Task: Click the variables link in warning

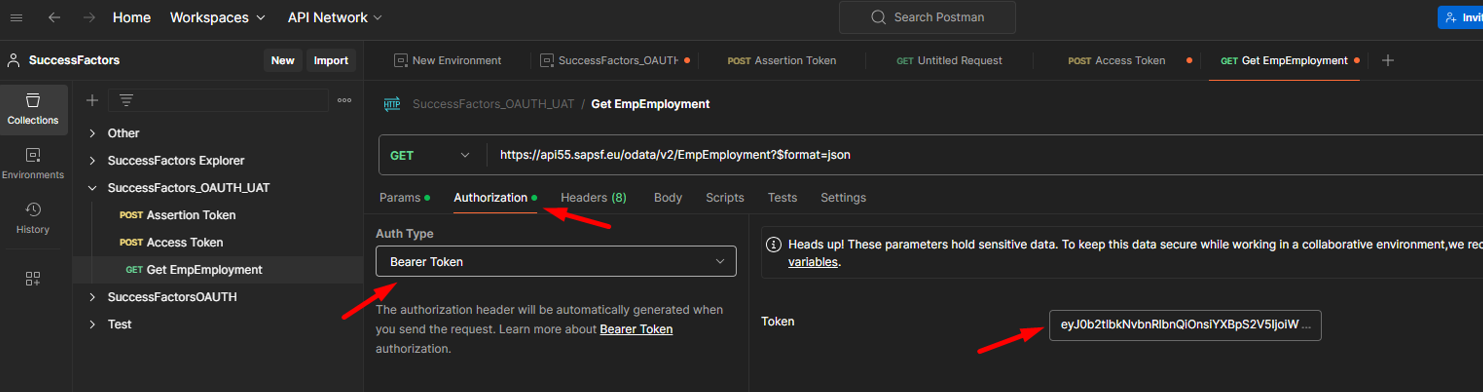Action: 814,262
